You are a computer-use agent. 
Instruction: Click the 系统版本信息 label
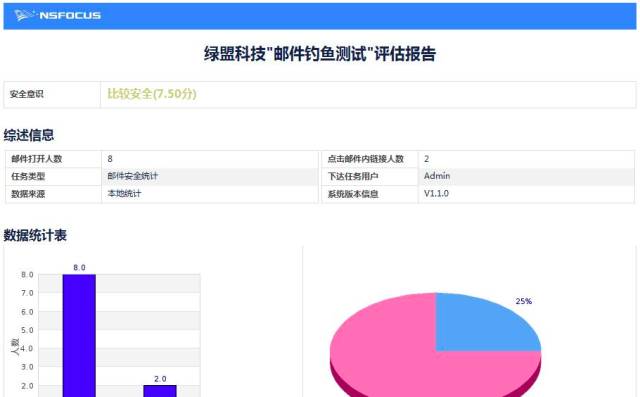pos(353,194)
